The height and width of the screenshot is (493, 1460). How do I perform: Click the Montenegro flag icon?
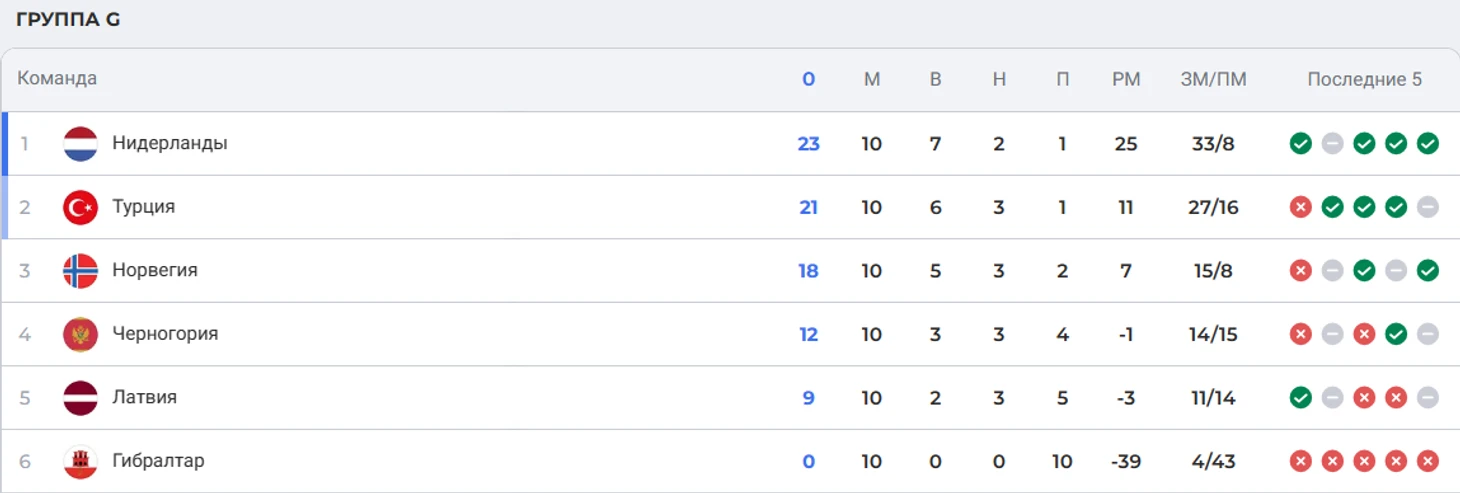coord(80,334)
